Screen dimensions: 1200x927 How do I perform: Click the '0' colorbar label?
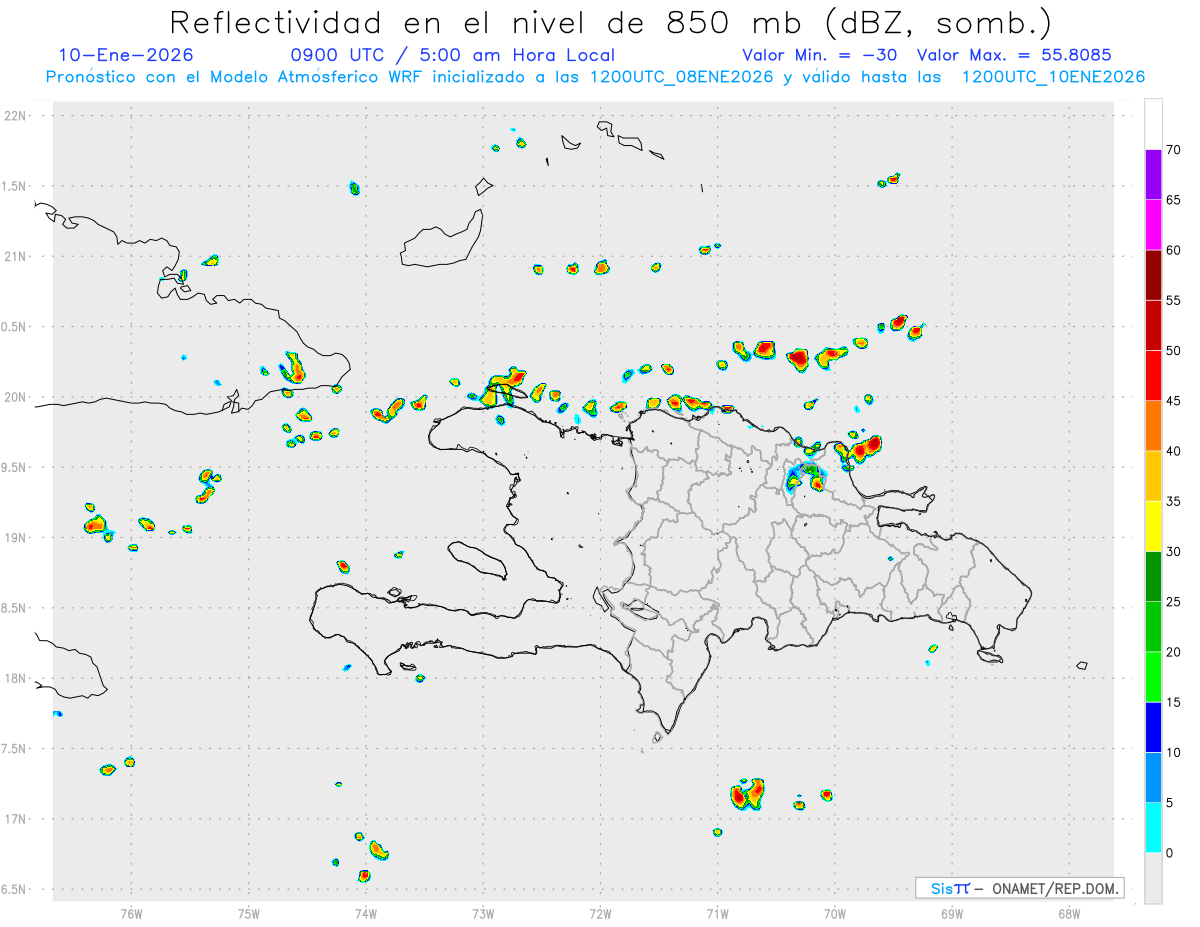(1170, 853)
